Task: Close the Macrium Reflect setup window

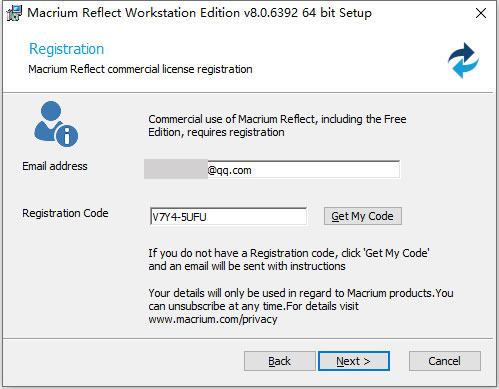Action: [x=481, y=13]
